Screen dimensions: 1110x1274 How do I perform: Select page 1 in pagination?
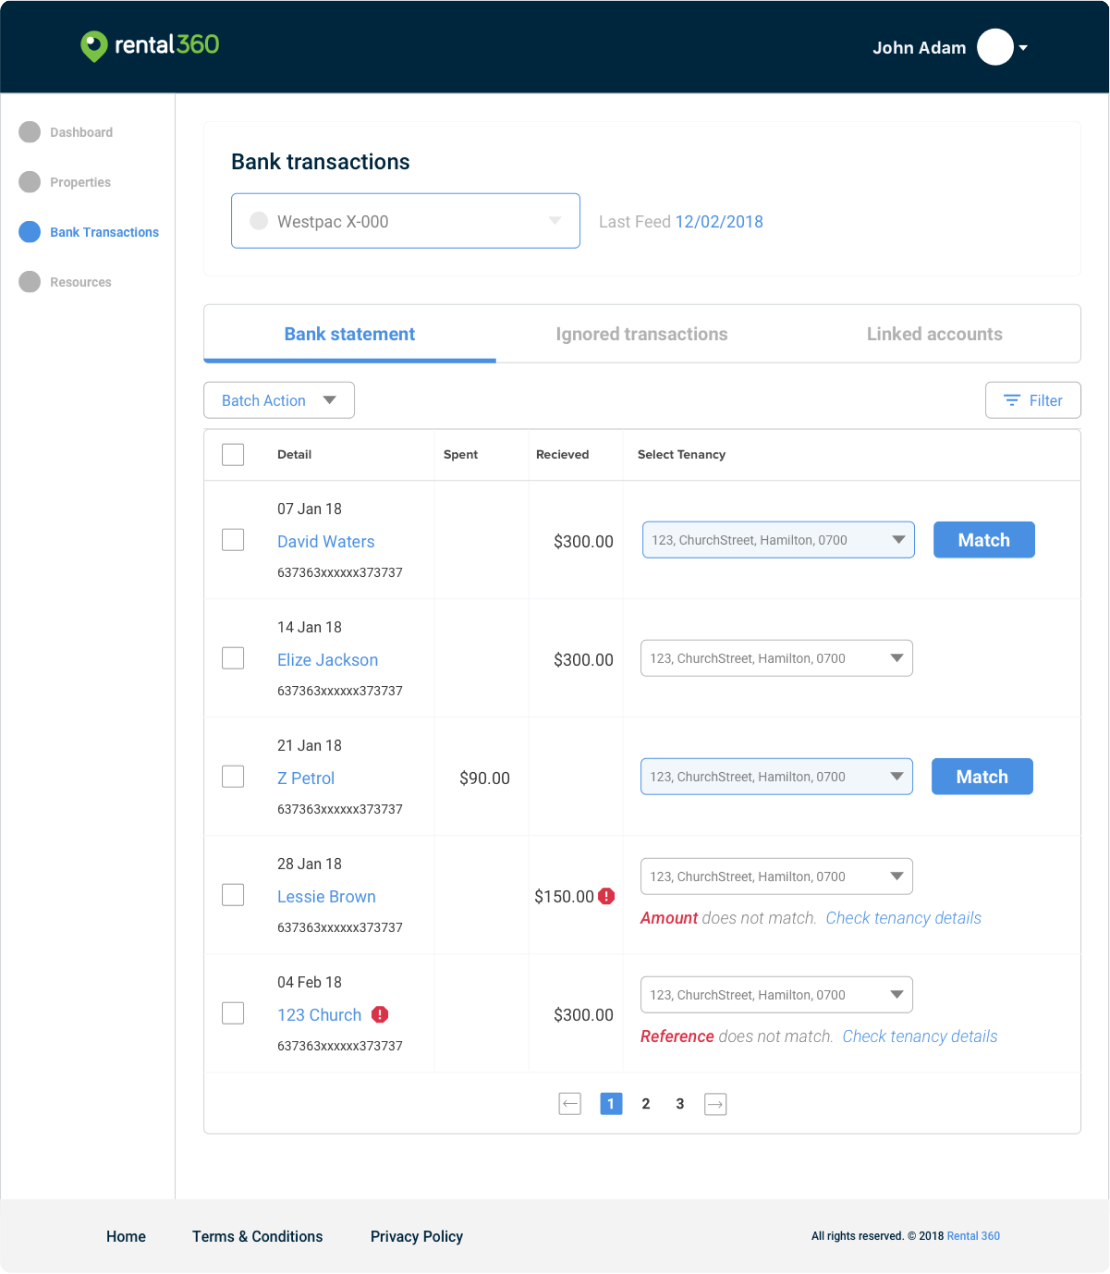click(611, 1104)
